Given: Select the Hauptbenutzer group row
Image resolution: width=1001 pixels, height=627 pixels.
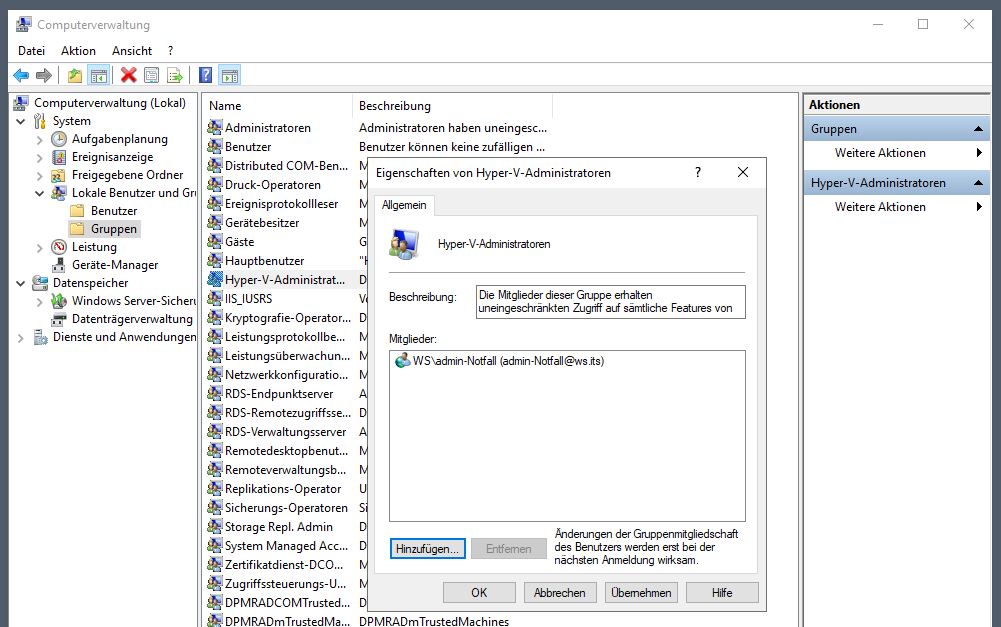Looking at the screenshot, I should [264, 261].
